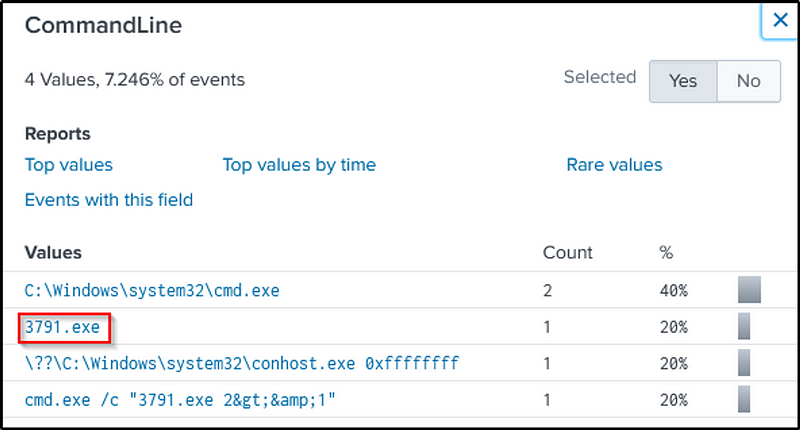Click the CommandLine field title
This screenshot has width=800, height=430.
103,26
